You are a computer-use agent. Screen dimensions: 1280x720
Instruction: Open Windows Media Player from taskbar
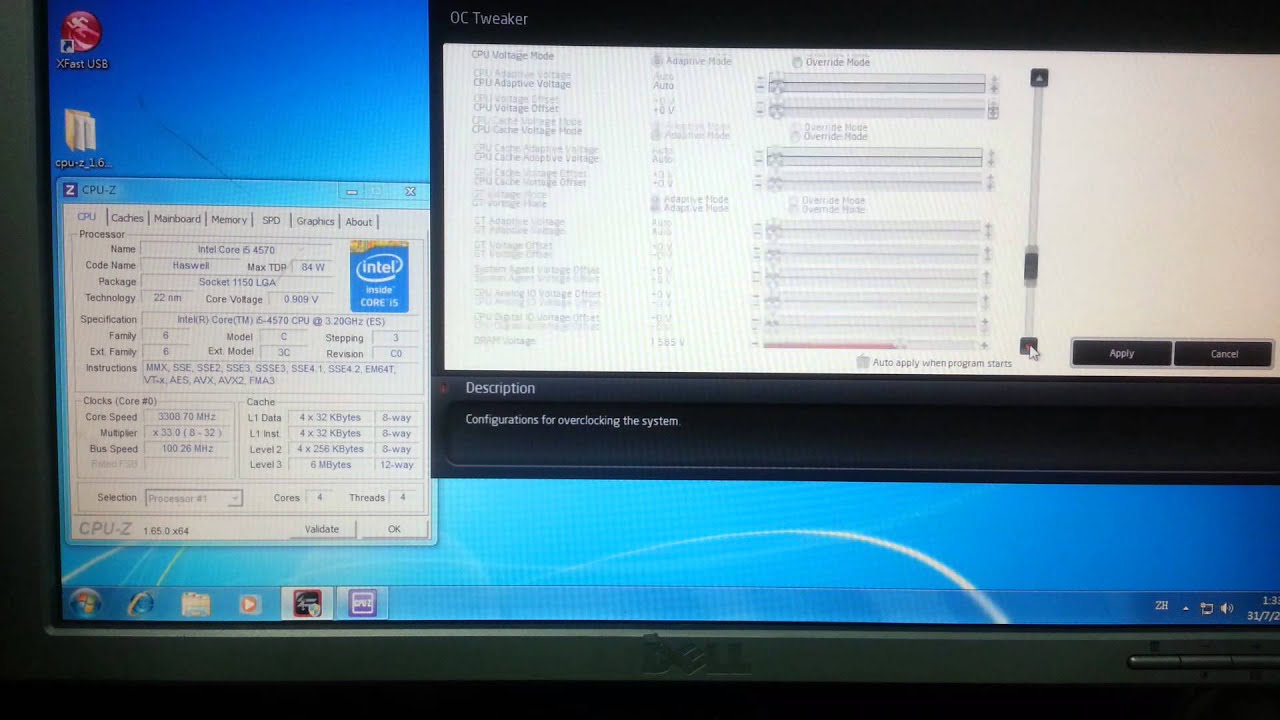point(250,604)
